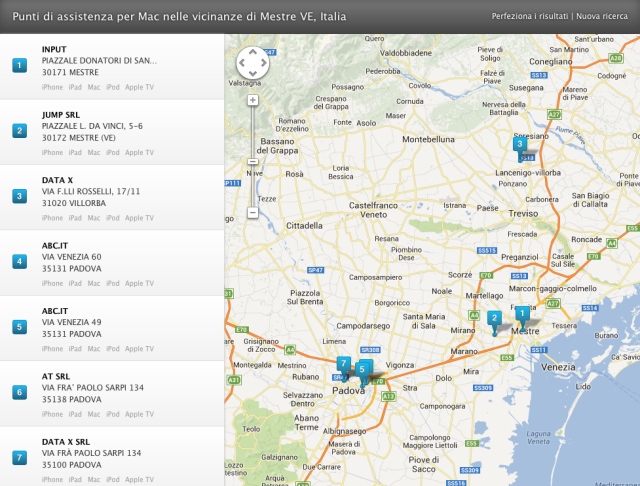Click the number 7 badge beside DATA X SRL

click(19, 458)
